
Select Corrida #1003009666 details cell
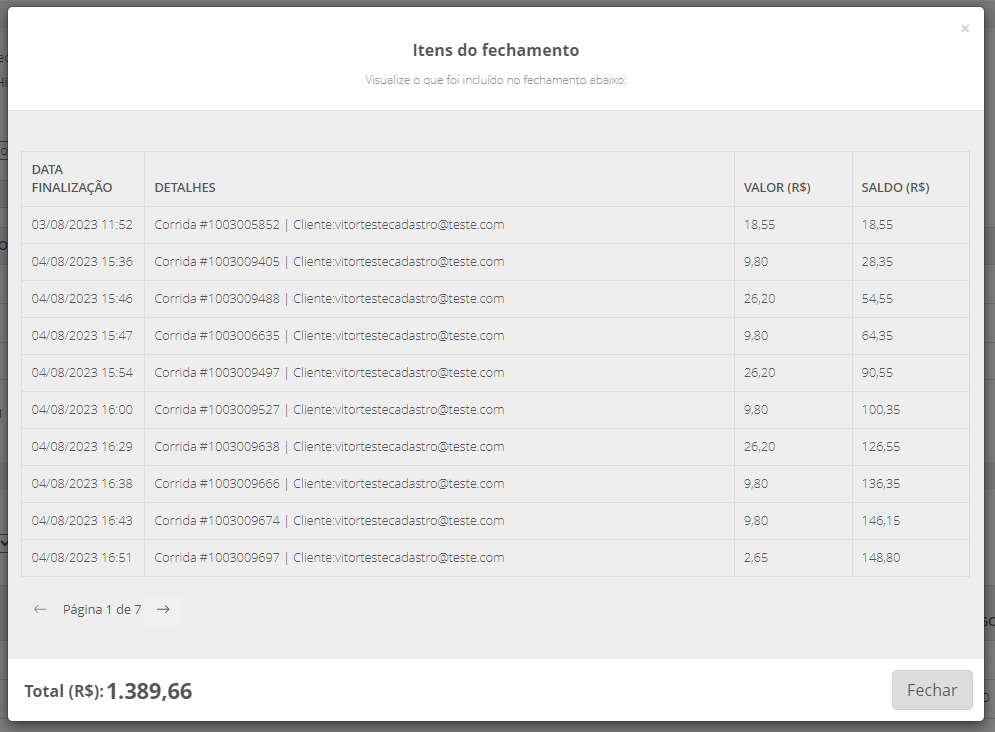(x=439, y=483)
